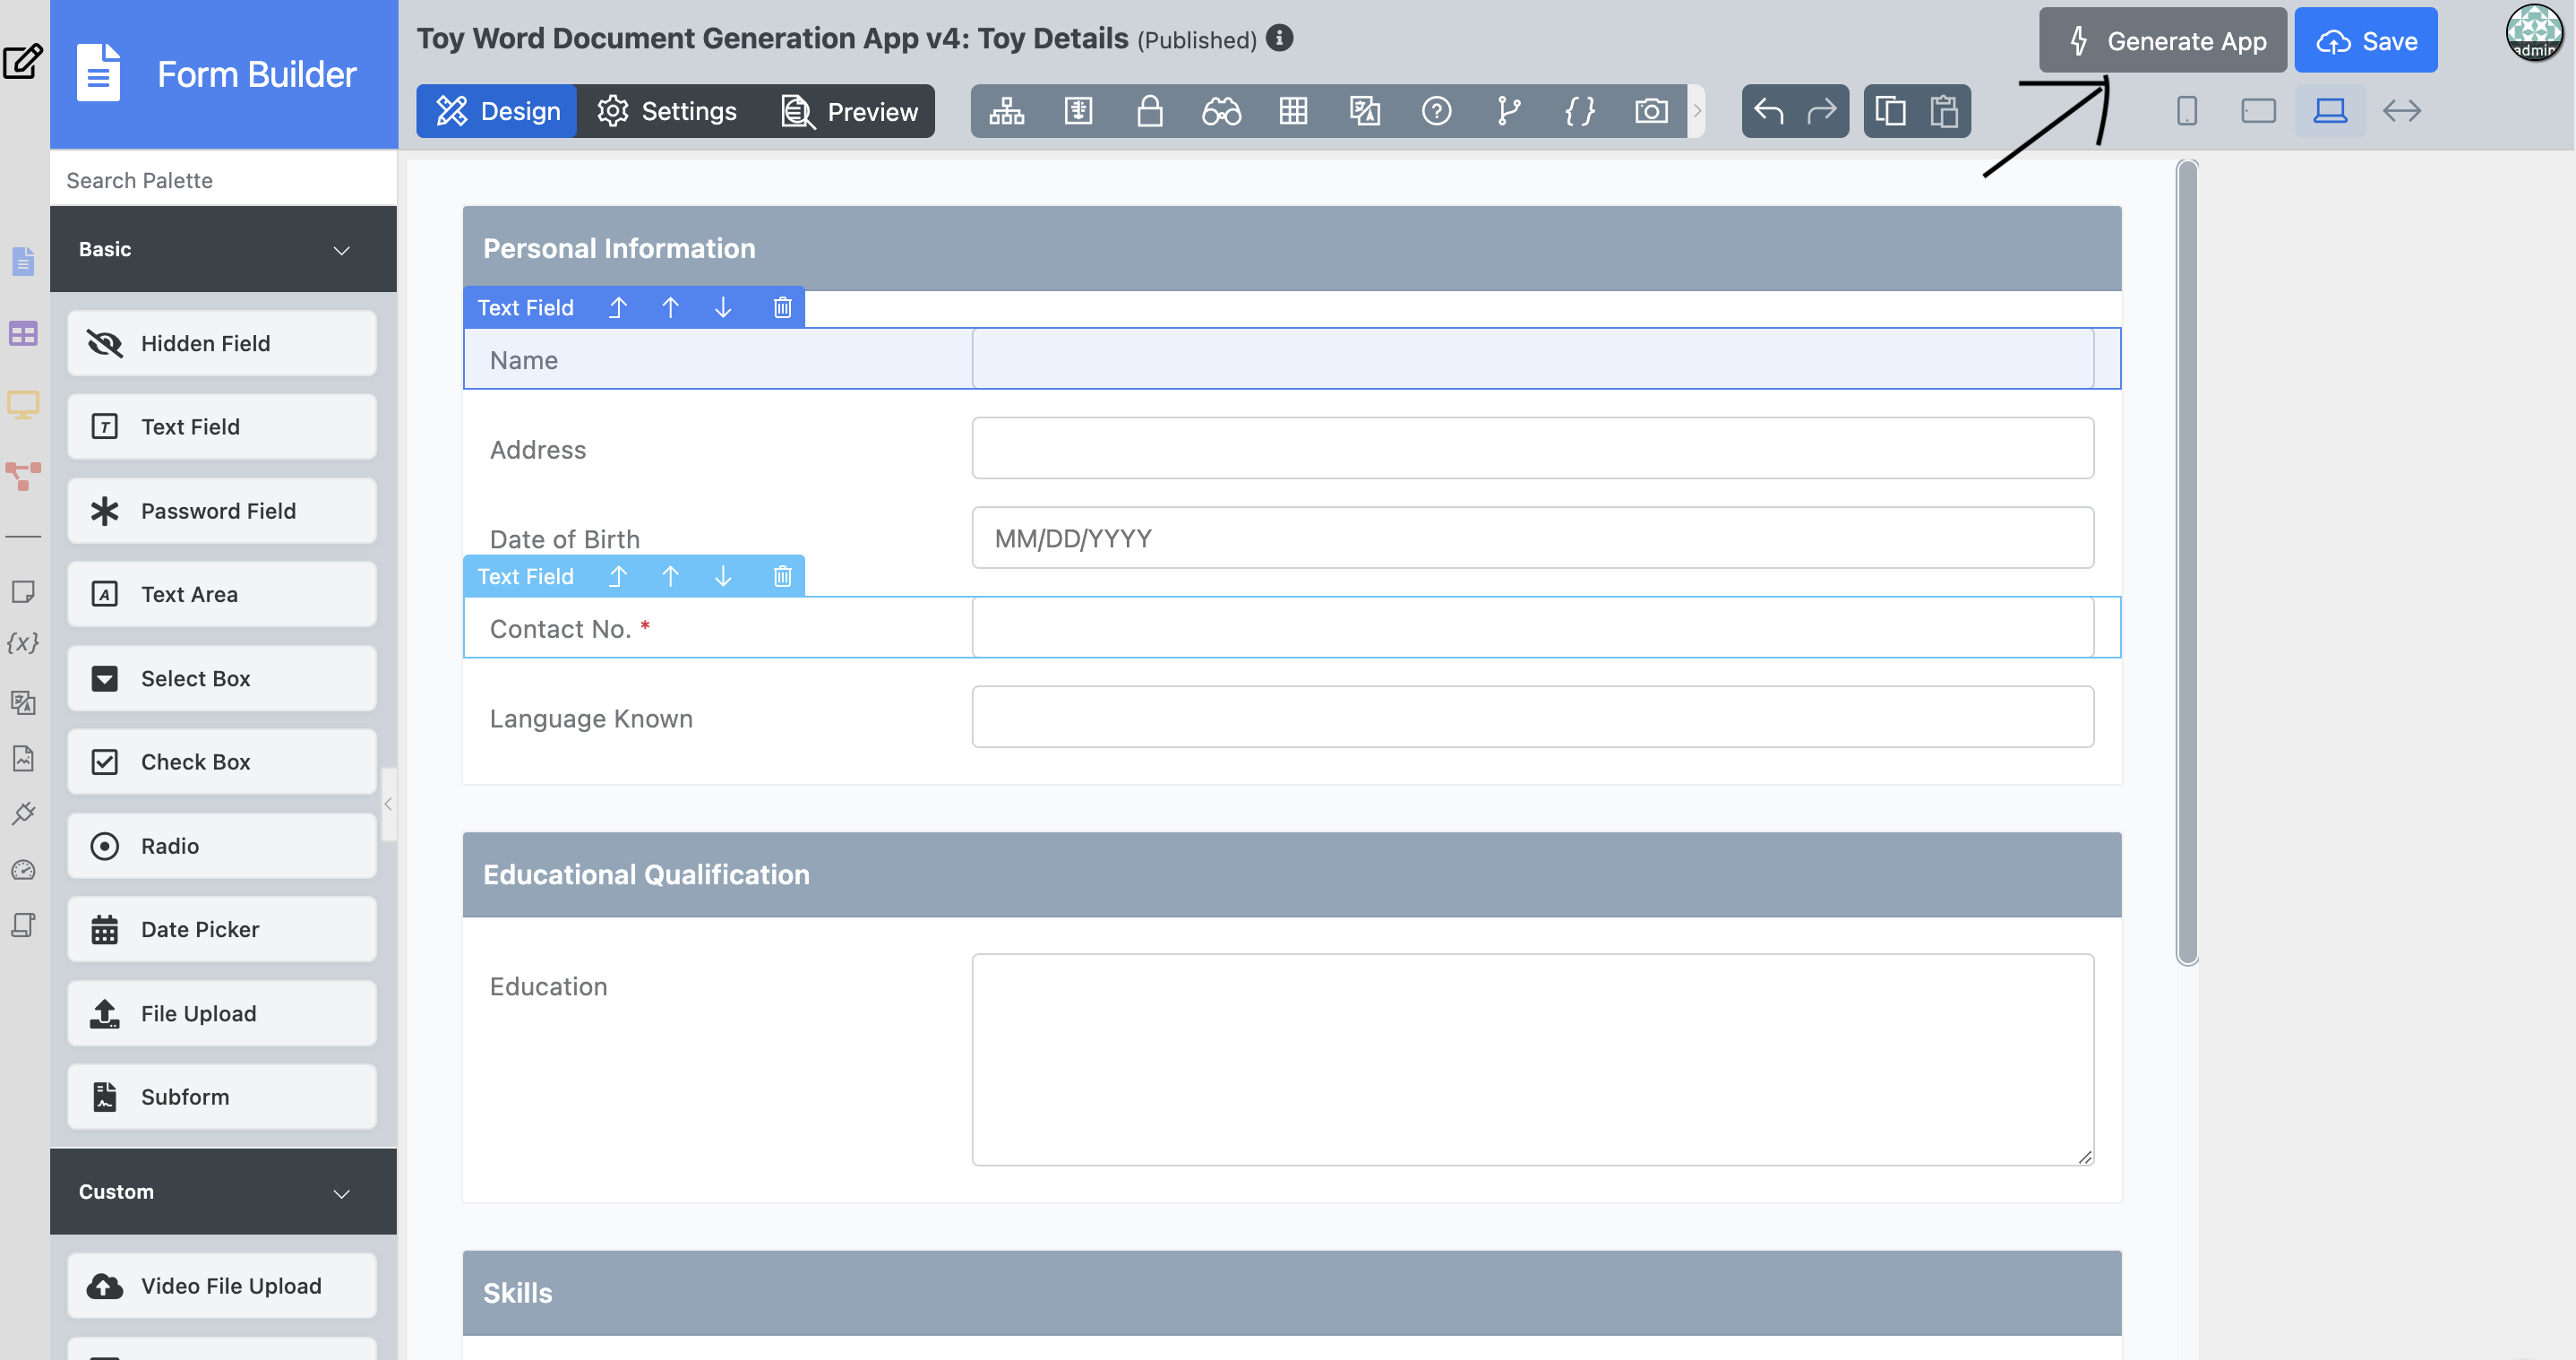Select desktop laptop view mode
2576x1360 pixels.
click(2330, 111)
